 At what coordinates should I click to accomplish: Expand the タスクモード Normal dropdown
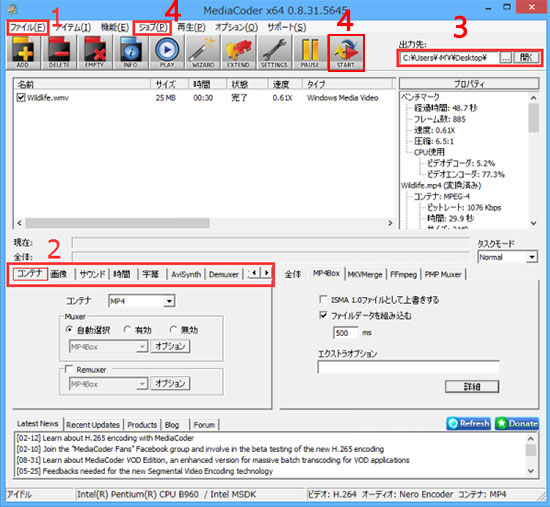pyautogui.click(x=507, y=257)
